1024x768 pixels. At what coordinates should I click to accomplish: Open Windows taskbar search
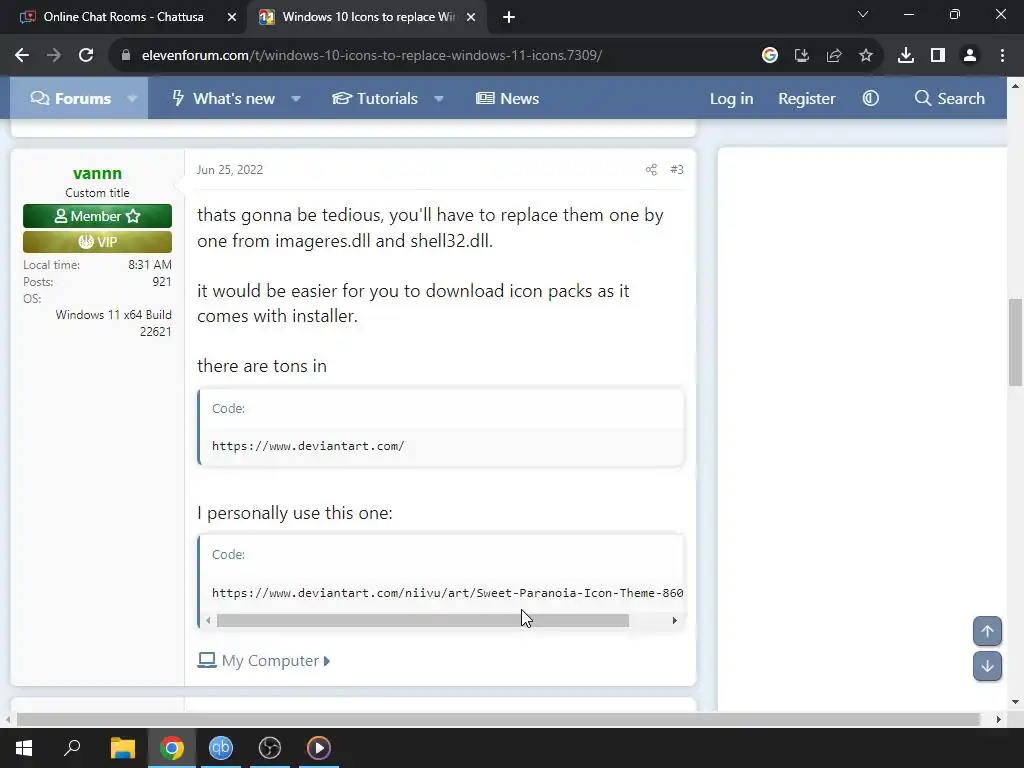72,748
